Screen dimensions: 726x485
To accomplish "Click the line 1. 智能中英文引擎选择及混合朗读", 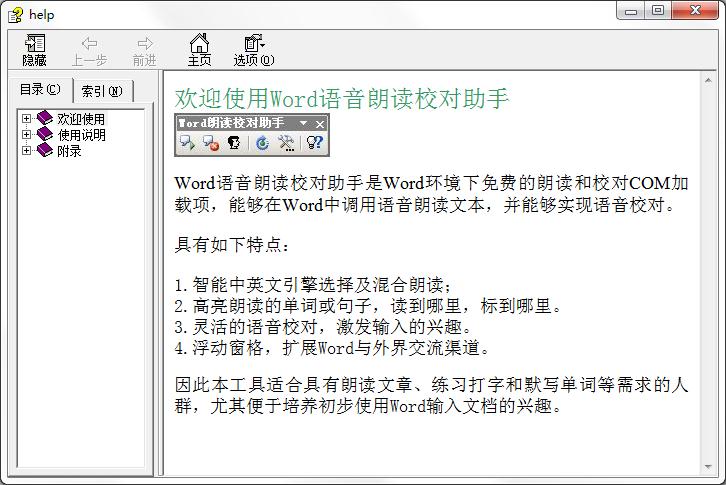I will coord(313,284).
